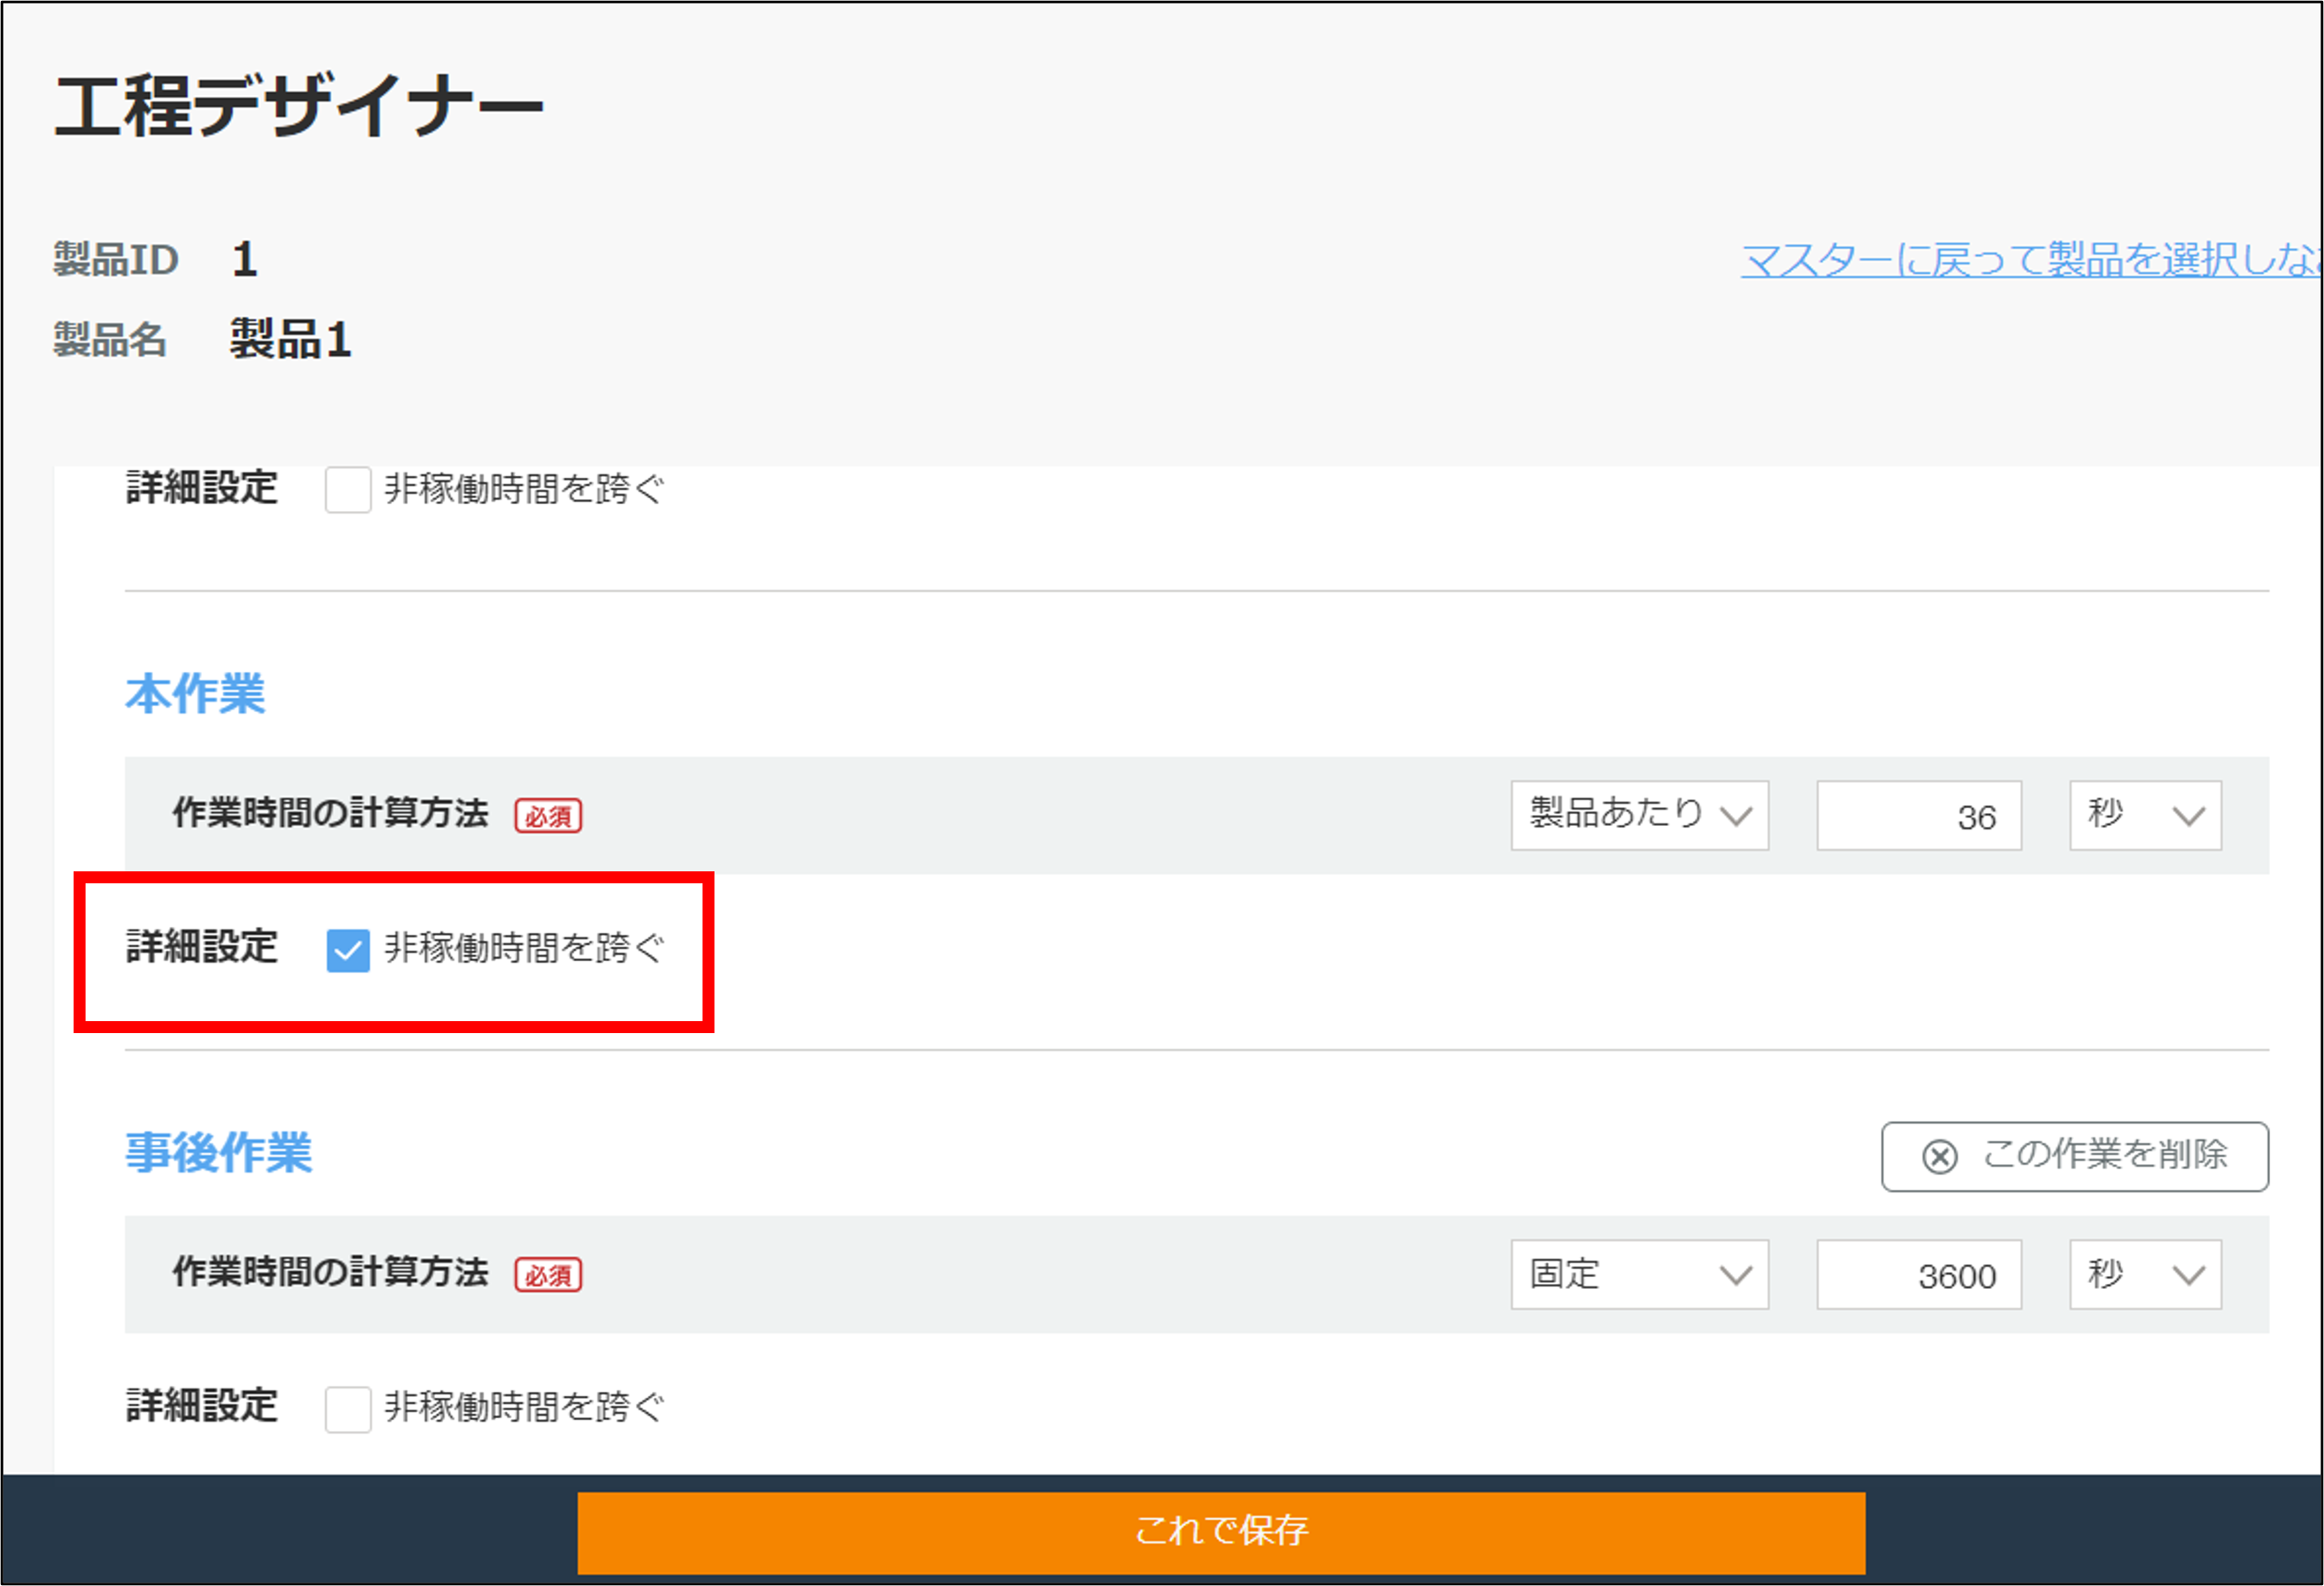Image resolution: width=2324 pixels, height=1586 pixels.
Task: Click the 本作業 section heading
Action: click(195, 693)
